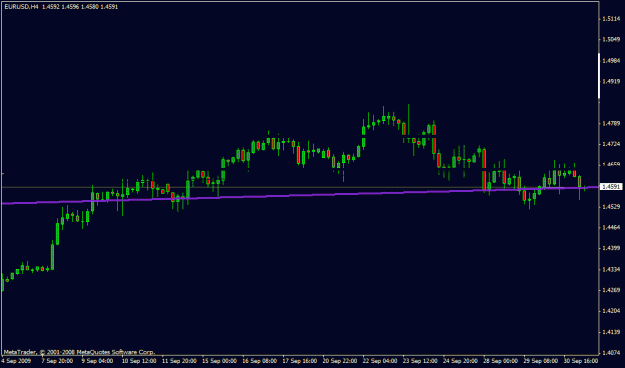
Task: Click the 29 Sep 08:00 time label
Action: pyautogui.click(x=542, y=361)
